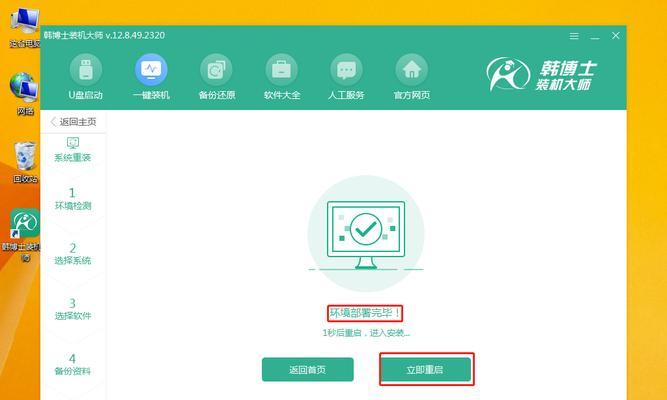Open the 人工服务 chat icon
This screenshot has width=667, height=400.
tap(346, 78)
